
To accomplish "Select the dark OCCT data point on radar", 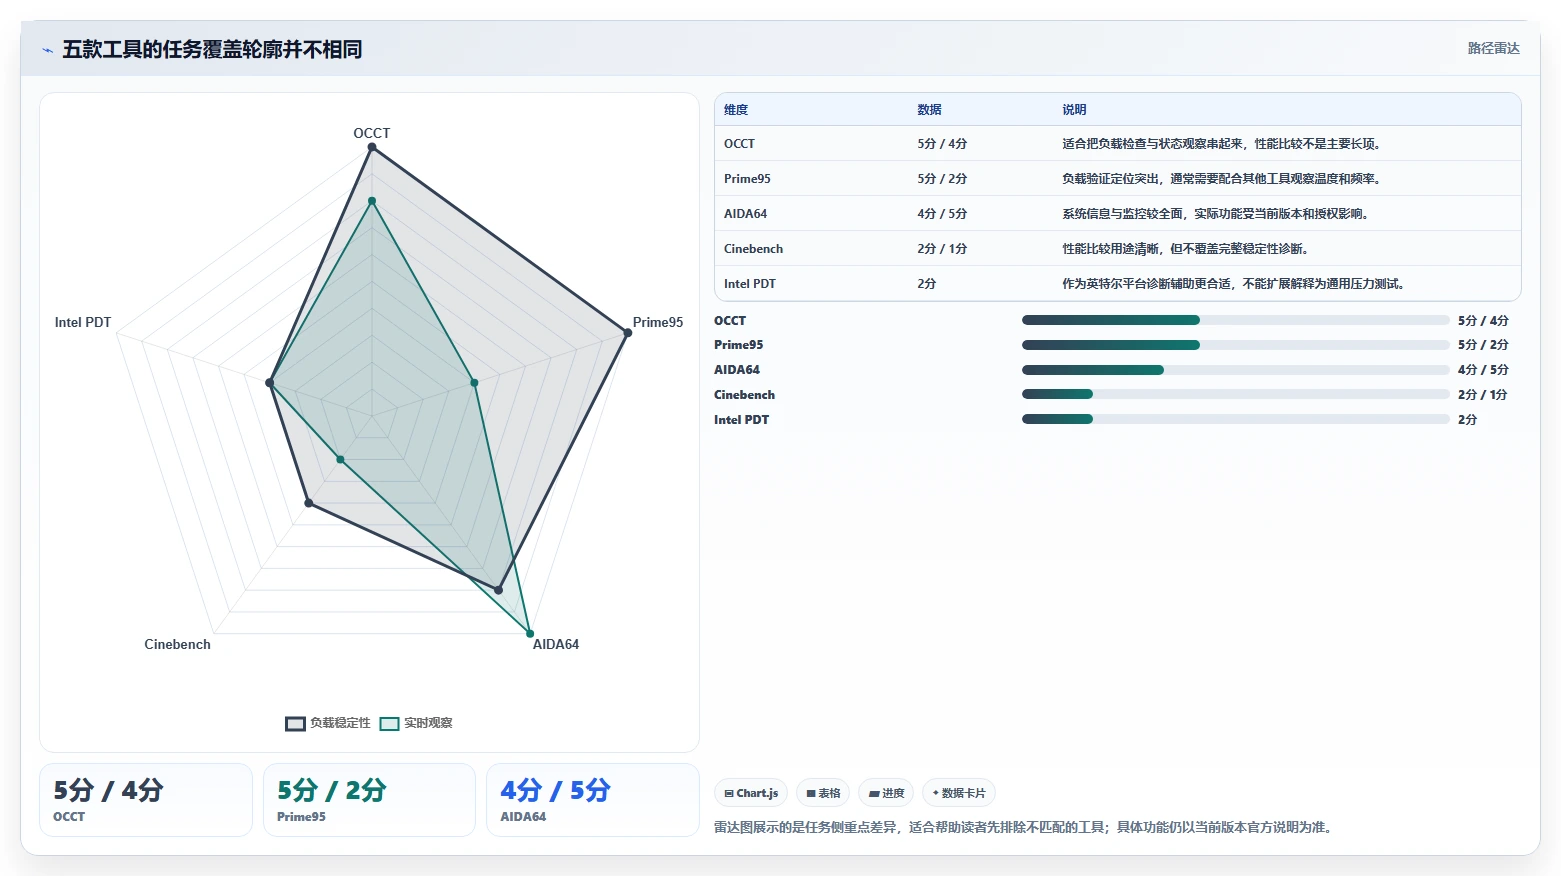I will tap(372, 148).
